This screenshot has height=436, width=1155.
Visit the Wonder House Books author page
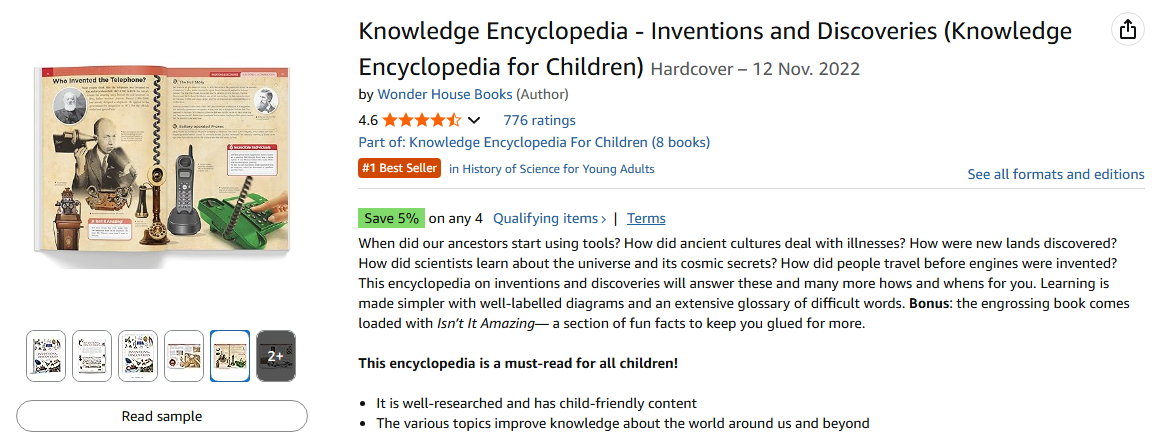445,94
